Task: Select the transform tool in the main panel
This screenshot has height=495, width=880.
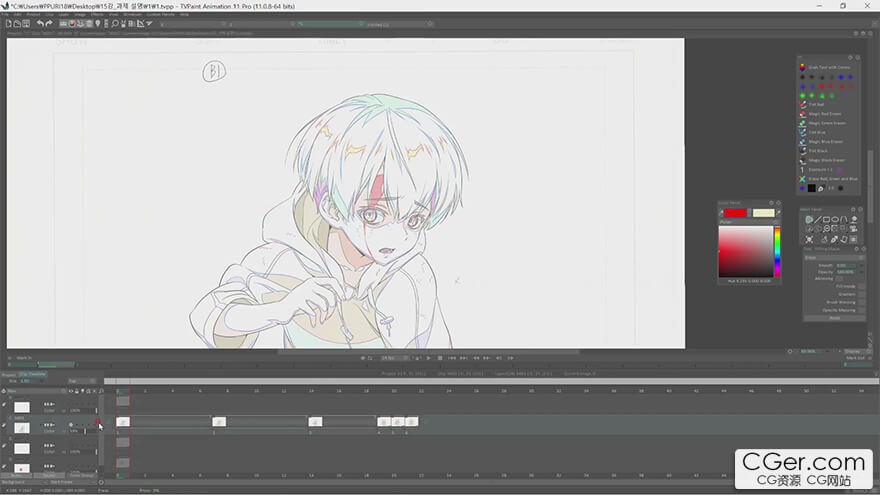Action: [809, 240]
